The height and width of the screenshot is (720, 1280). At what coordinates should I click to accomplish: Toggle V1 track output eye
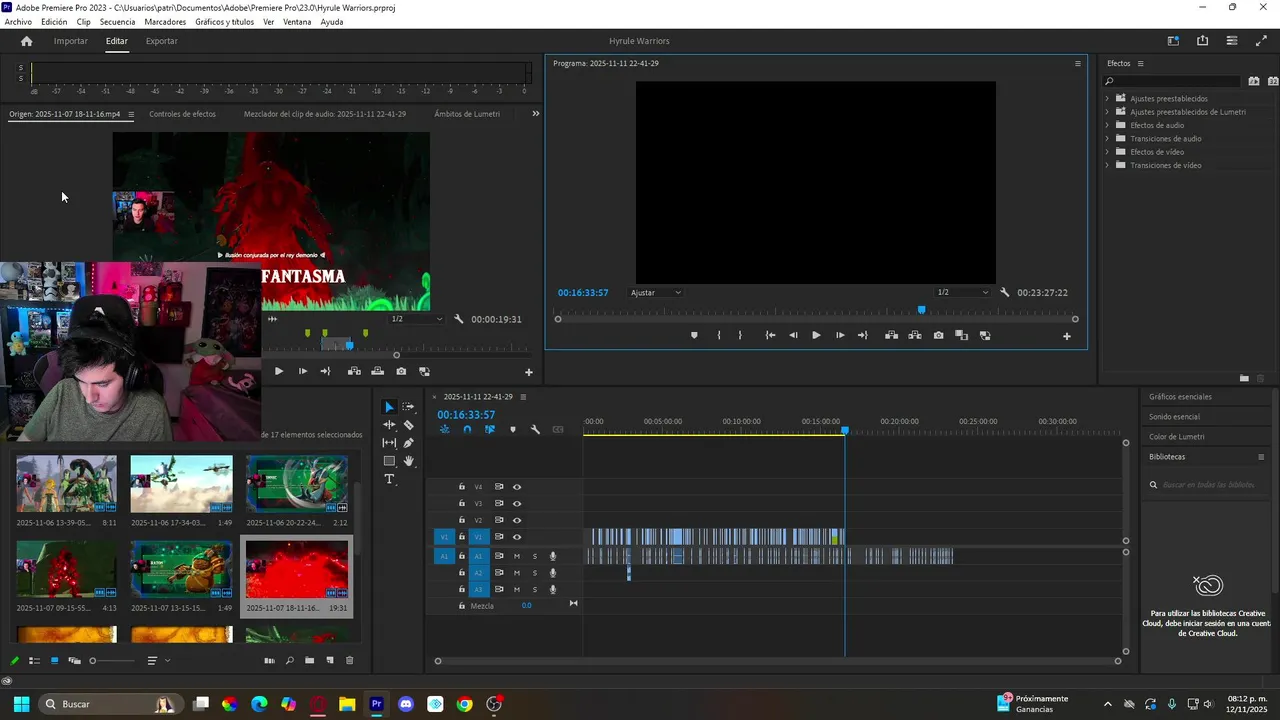point(517,537)
